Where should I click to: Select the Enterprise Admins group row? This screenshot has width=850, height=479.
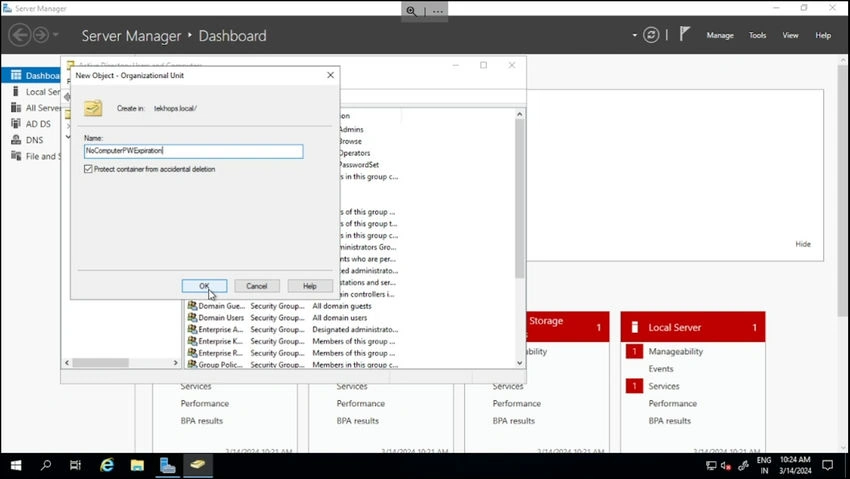point(293,329)
